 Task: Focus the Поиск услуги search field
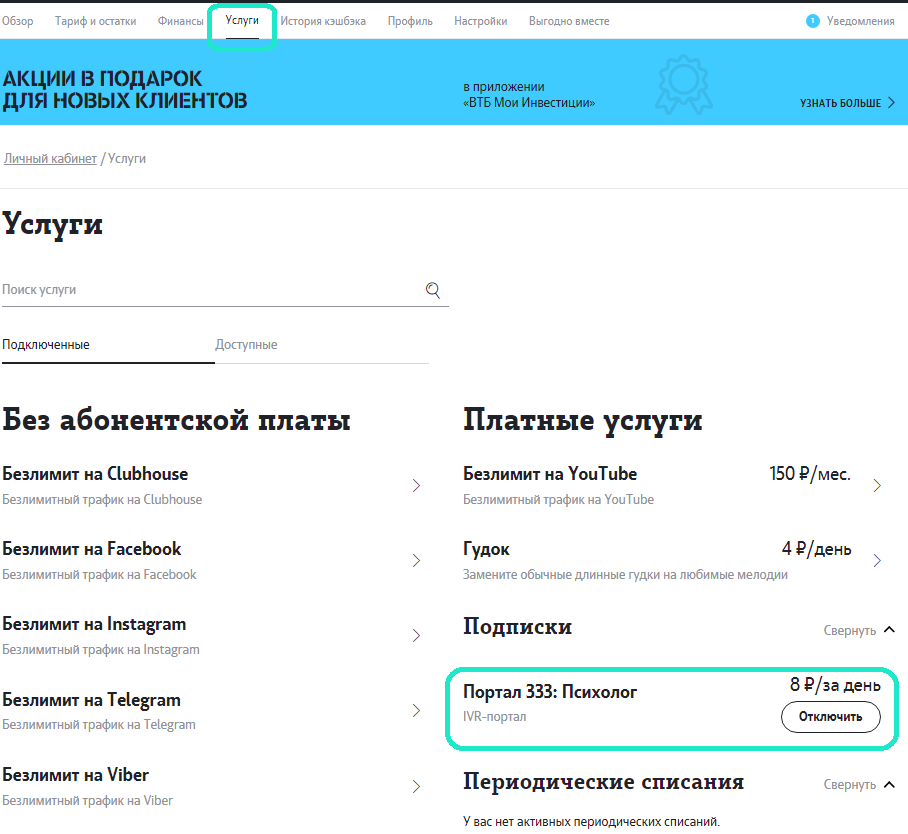click(210, 290)
